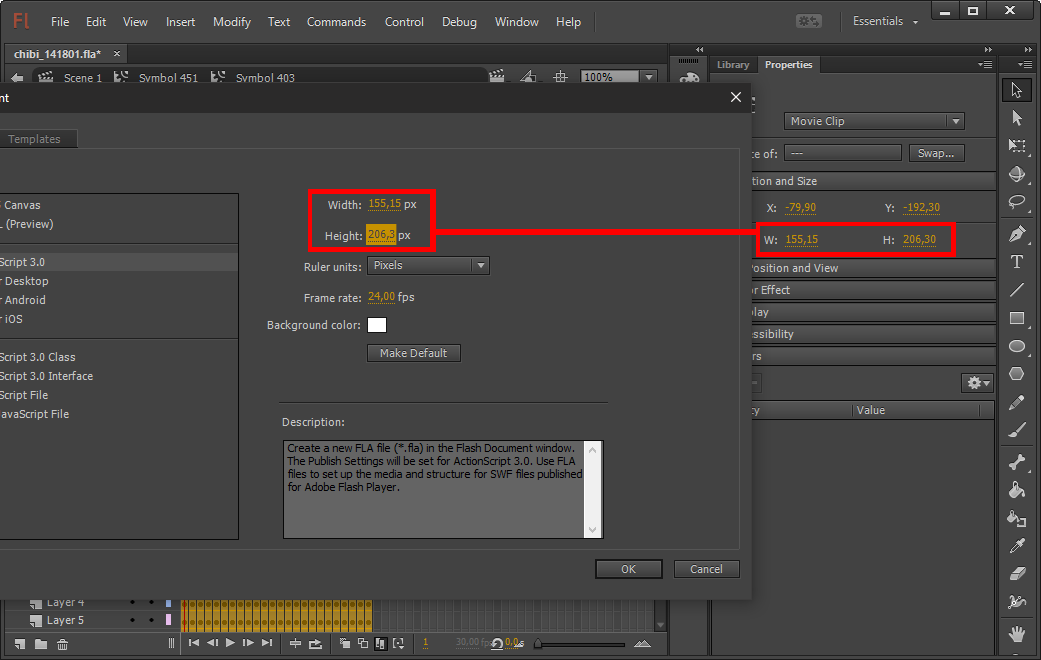Toggle the Loop playback button in timeline
The image size is (1041, 660).
point(315,643)
